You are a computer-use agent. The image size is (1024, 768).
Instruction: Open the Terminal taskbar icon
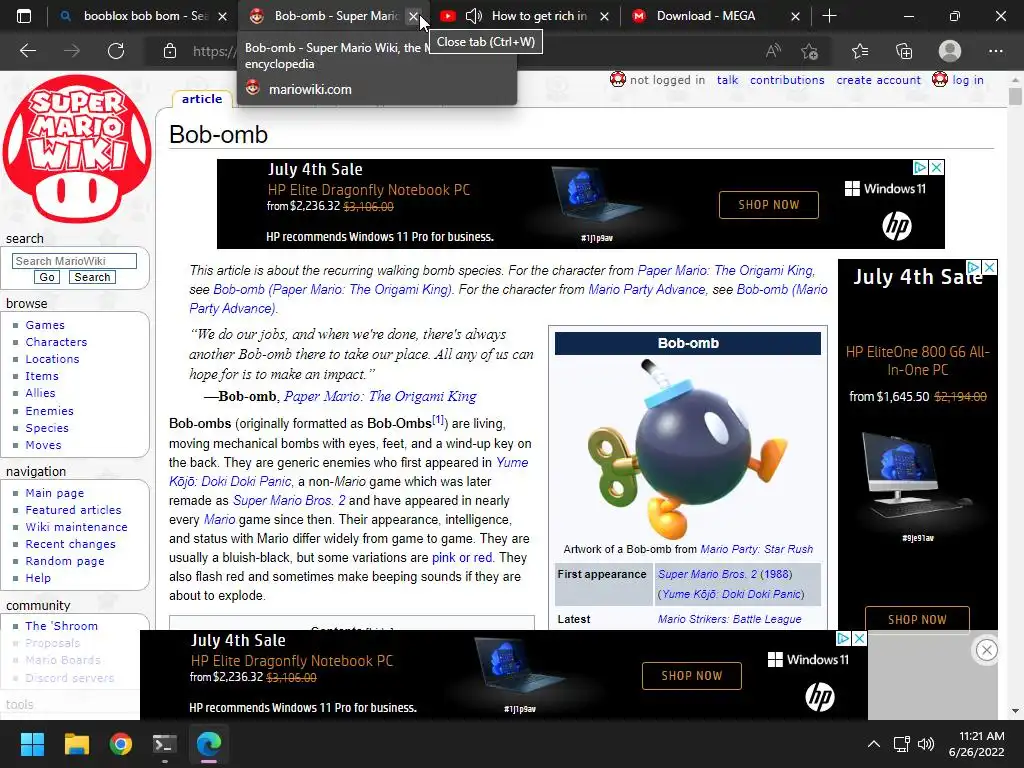tap(165, 744)
